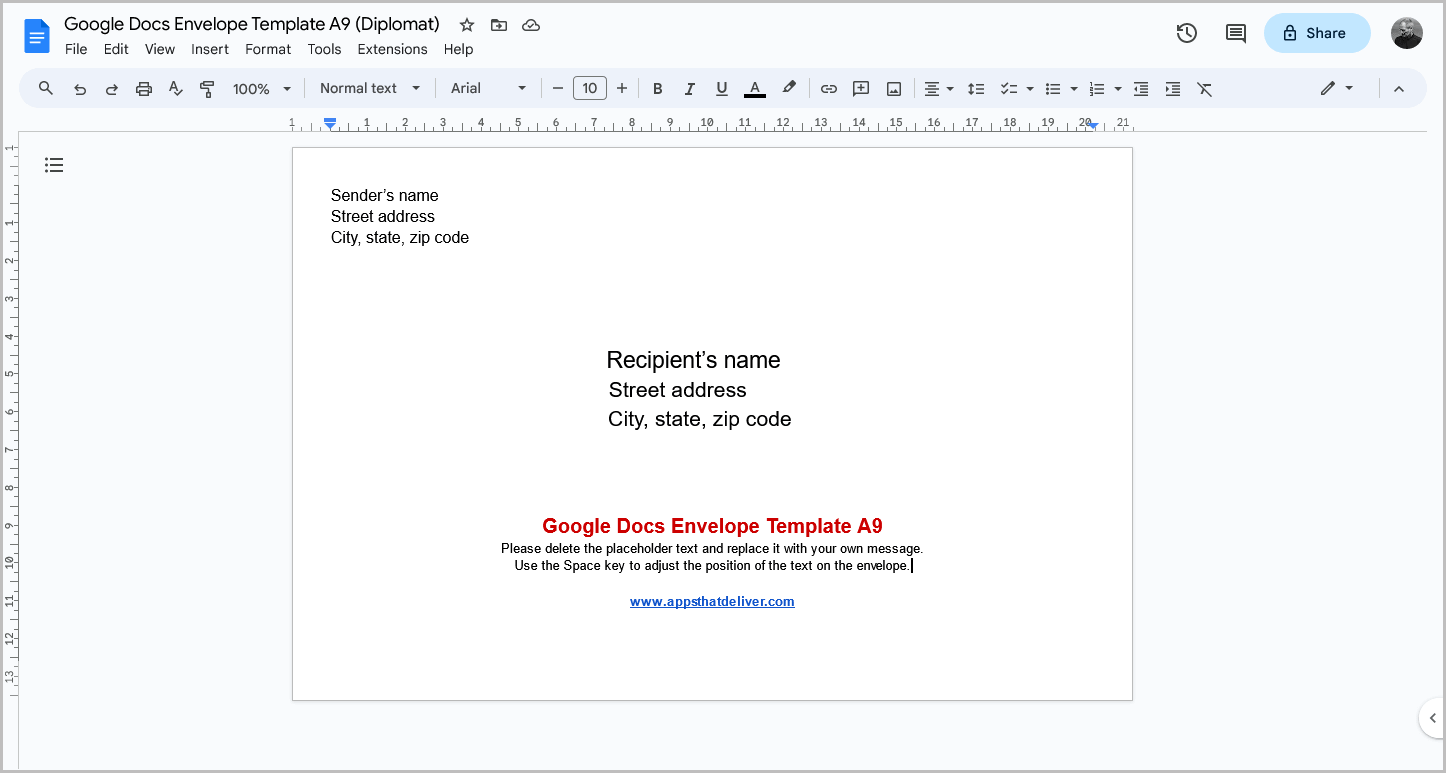Viewport: 1446px width, 773px height.
Task: Open the Extensions menu
Action: (x=392, y=48)
